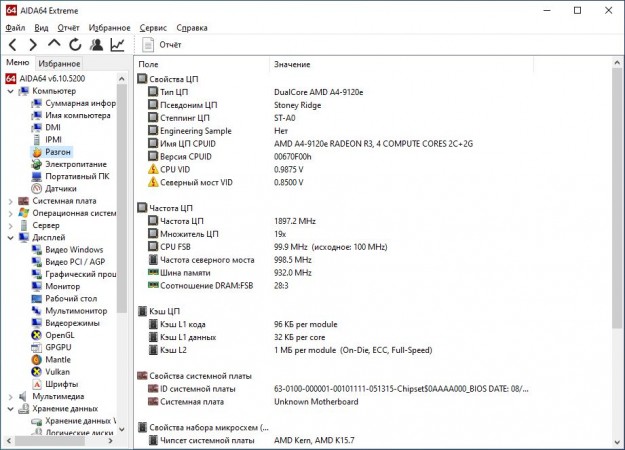Click the Forward navigation arrow
625x450 pixels.
click(x=33, y=45)
